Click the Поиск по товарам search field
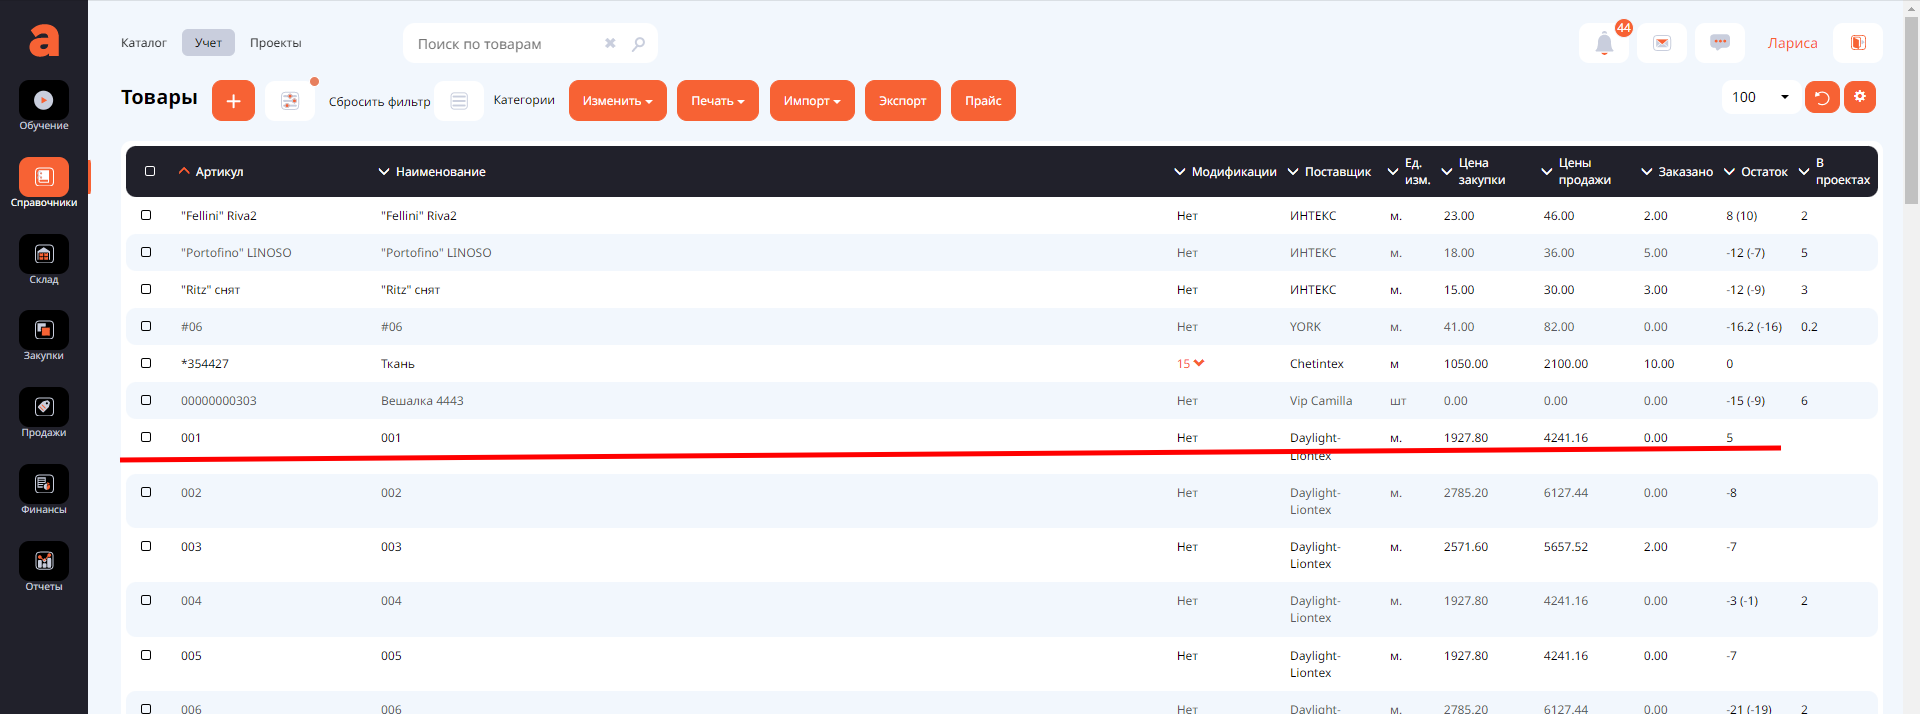This screenshot has height=714, width=1920. [505, 44]
